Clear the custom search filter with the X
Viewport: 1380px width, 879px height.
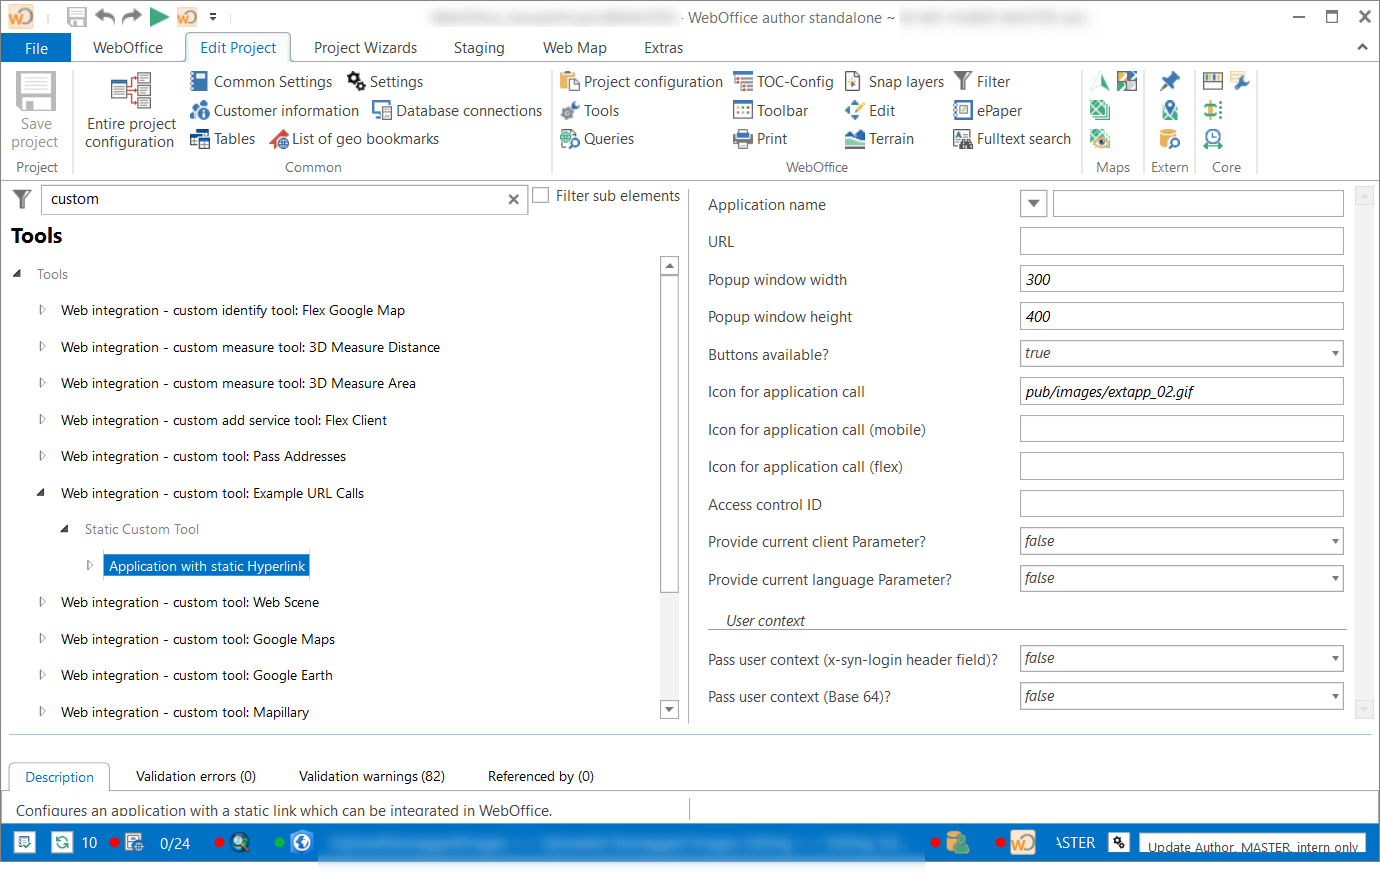point(514,199)
